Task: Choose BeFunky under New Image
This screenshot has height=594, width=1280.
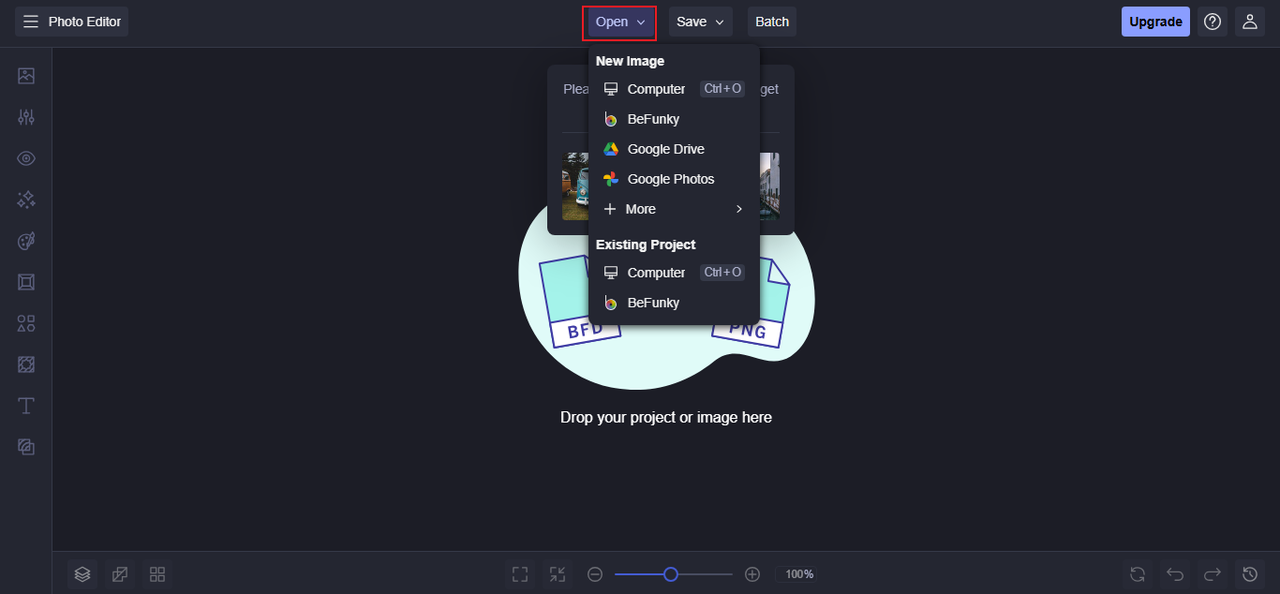Action: [674, 119]
